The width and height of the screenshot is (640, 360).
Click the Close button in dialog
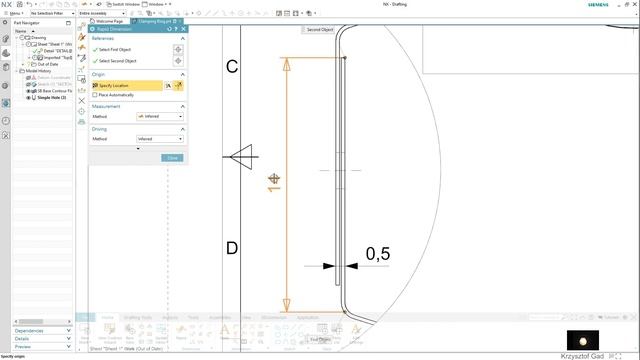tap(172, 158)
